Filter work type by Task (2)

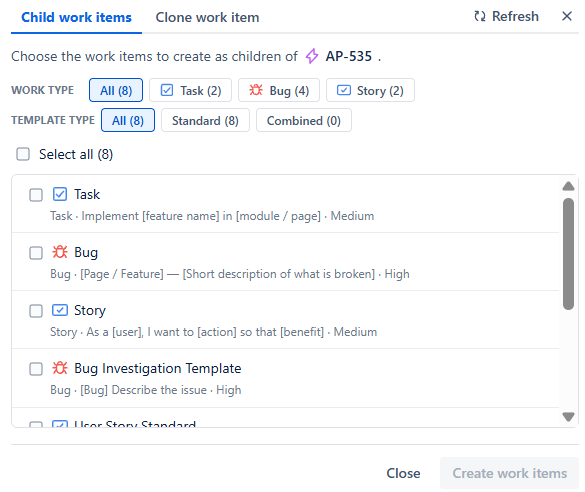click(x=190, y=90)
